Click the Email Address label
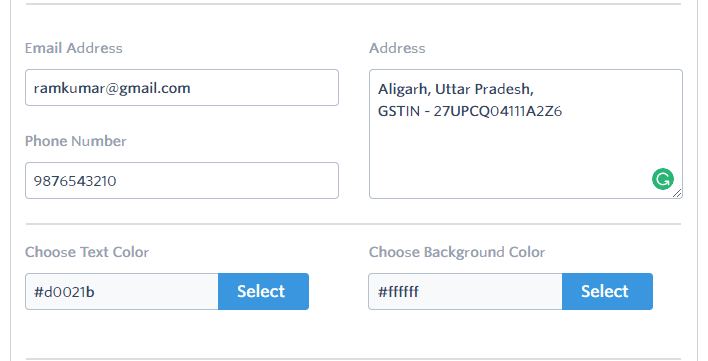708x361 pixels. [74, 48]
